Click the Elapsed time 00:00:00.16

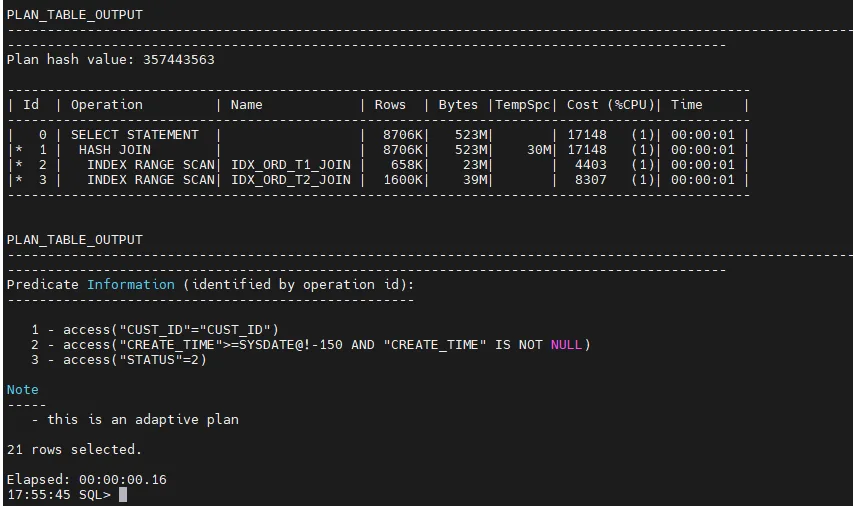(123, 479)
